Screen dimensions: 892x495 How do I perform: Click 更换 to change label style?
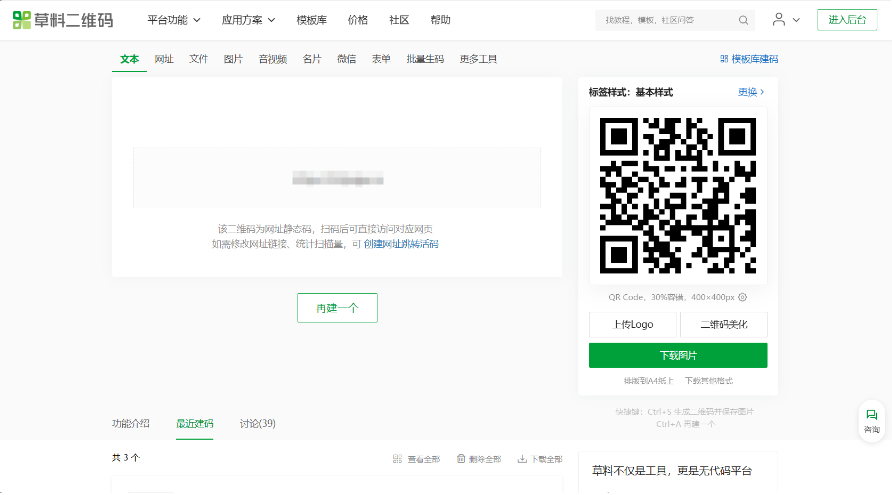pyautogui.click(x=751, y=92)
